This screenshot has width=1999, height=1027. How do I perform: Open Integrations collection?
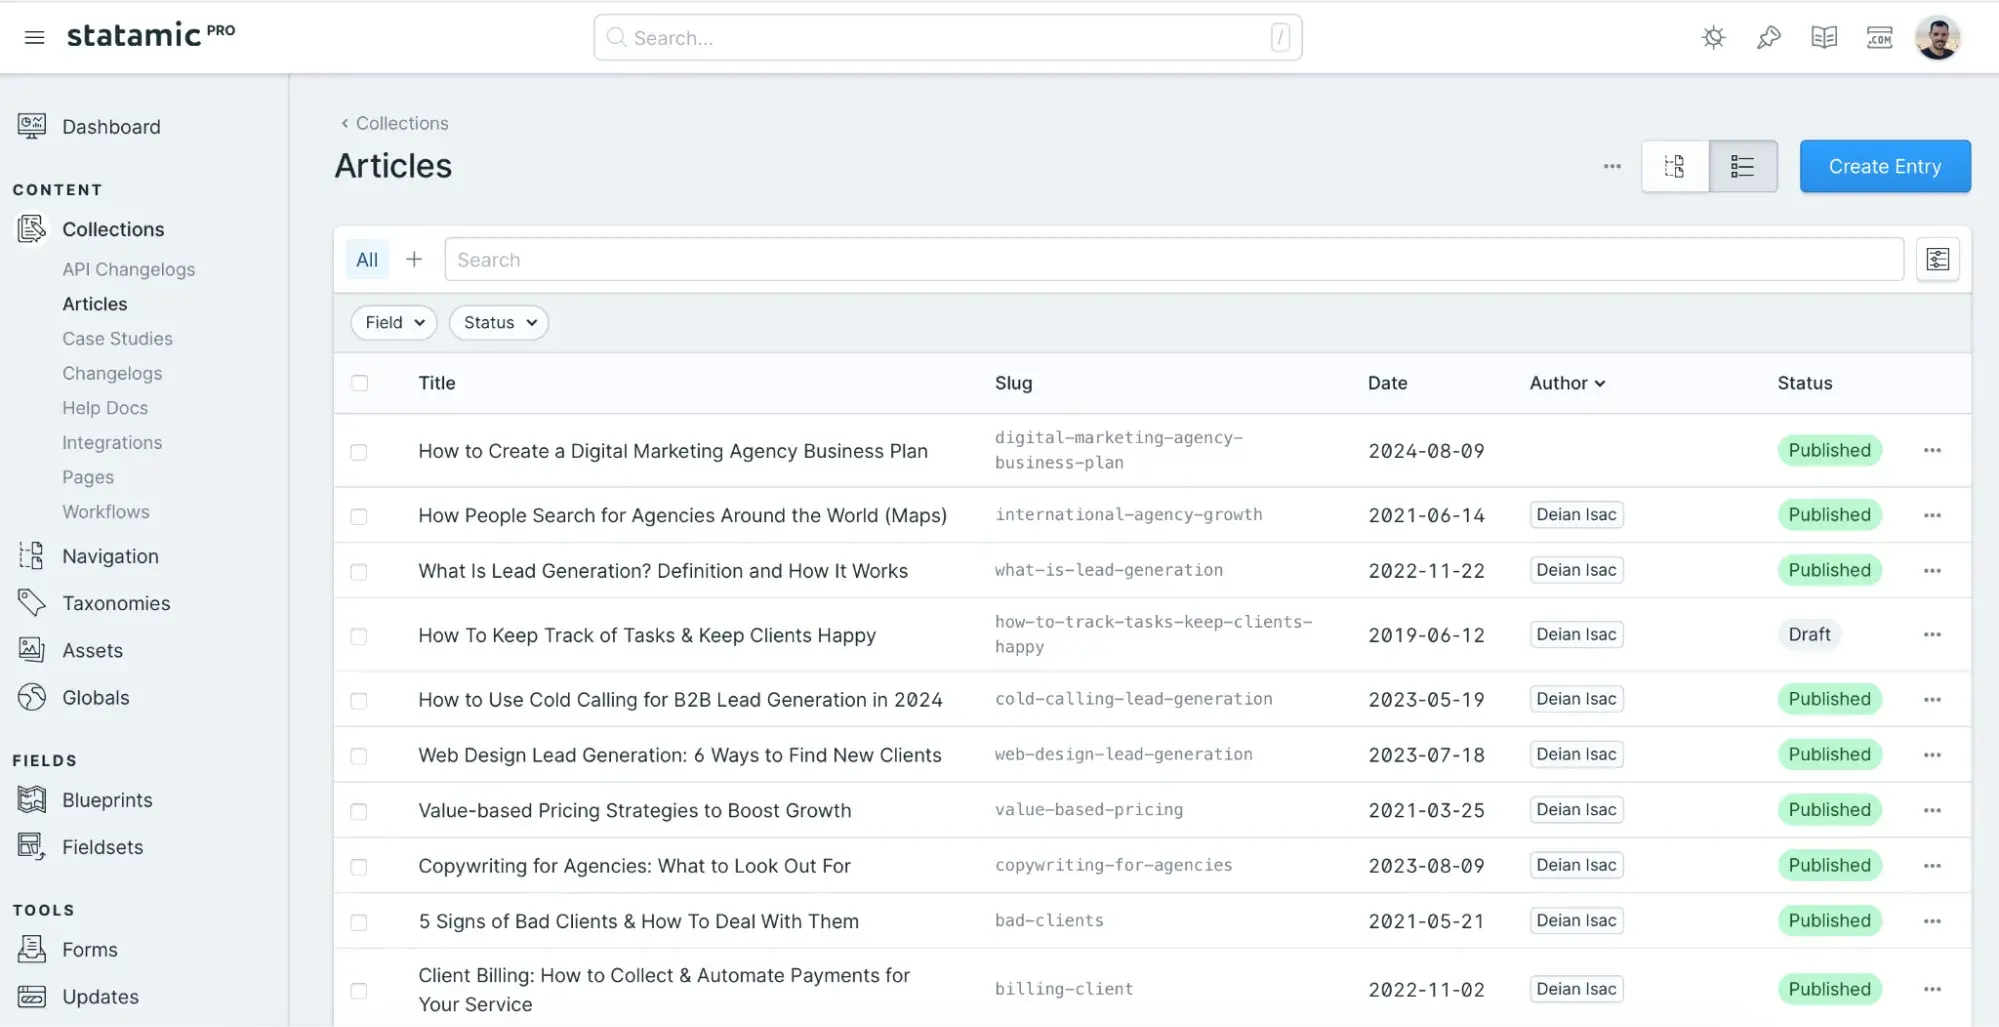pyautogui.click(x=112, y=442)
